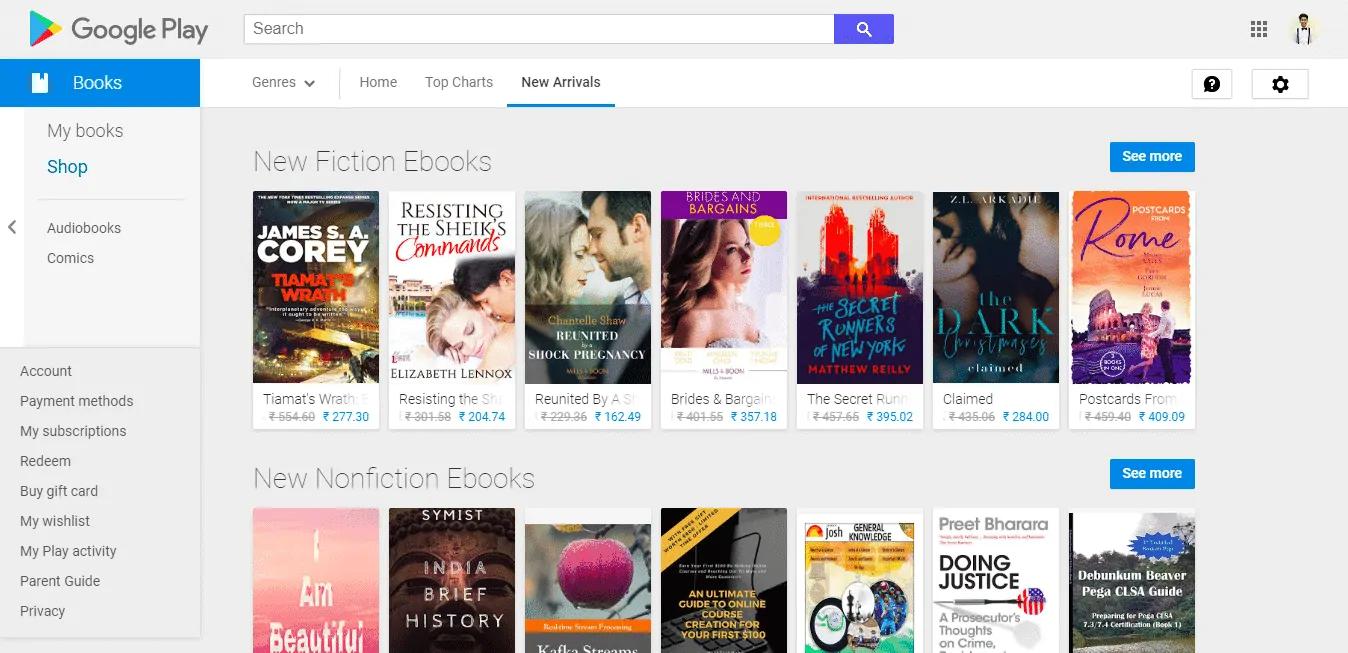Open the Google apps grid icon

1258,29
